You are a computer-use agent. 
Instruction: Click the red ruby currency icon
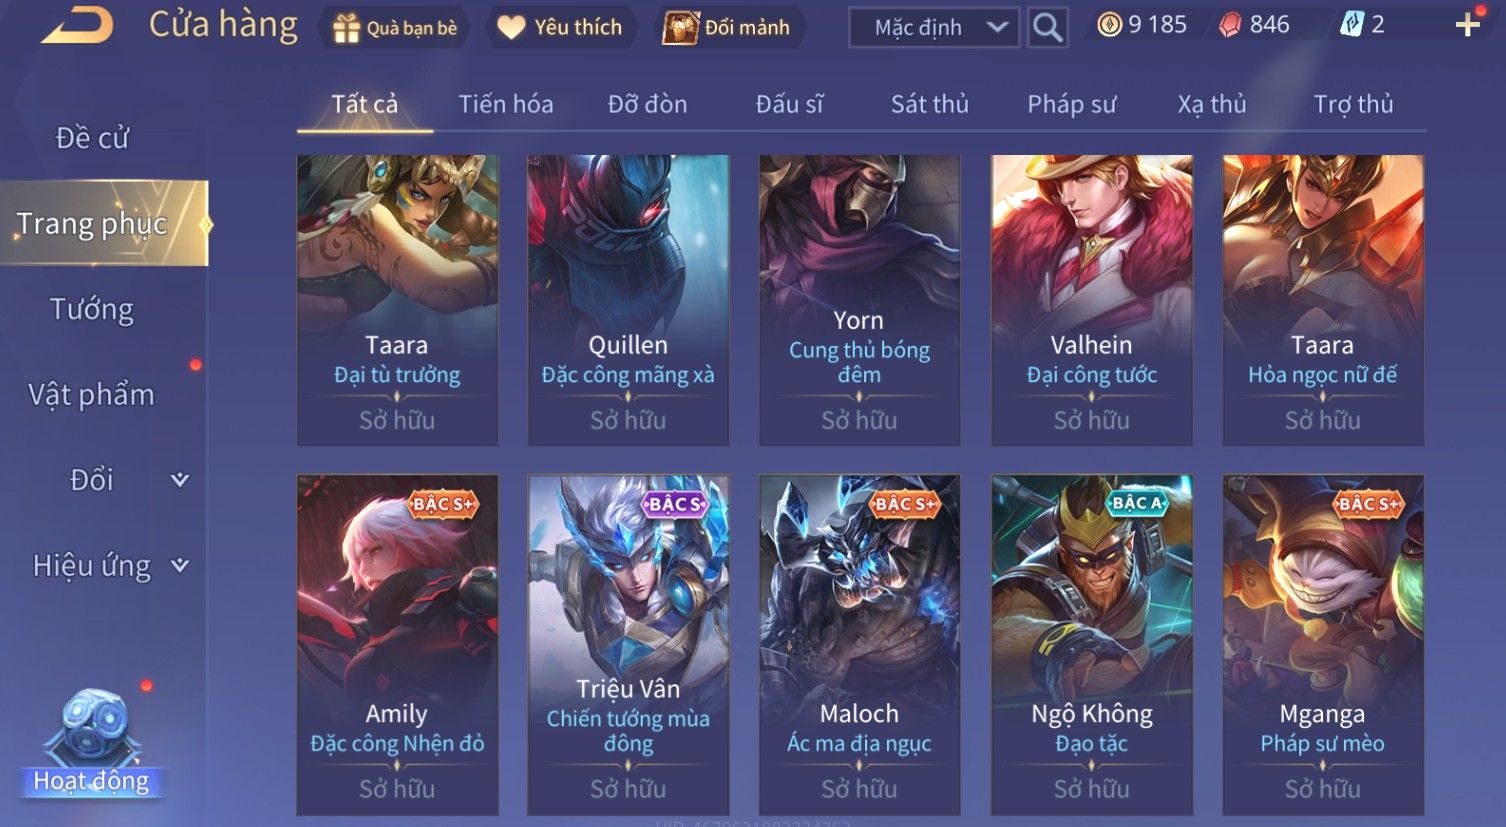[x=1230, y=25]
